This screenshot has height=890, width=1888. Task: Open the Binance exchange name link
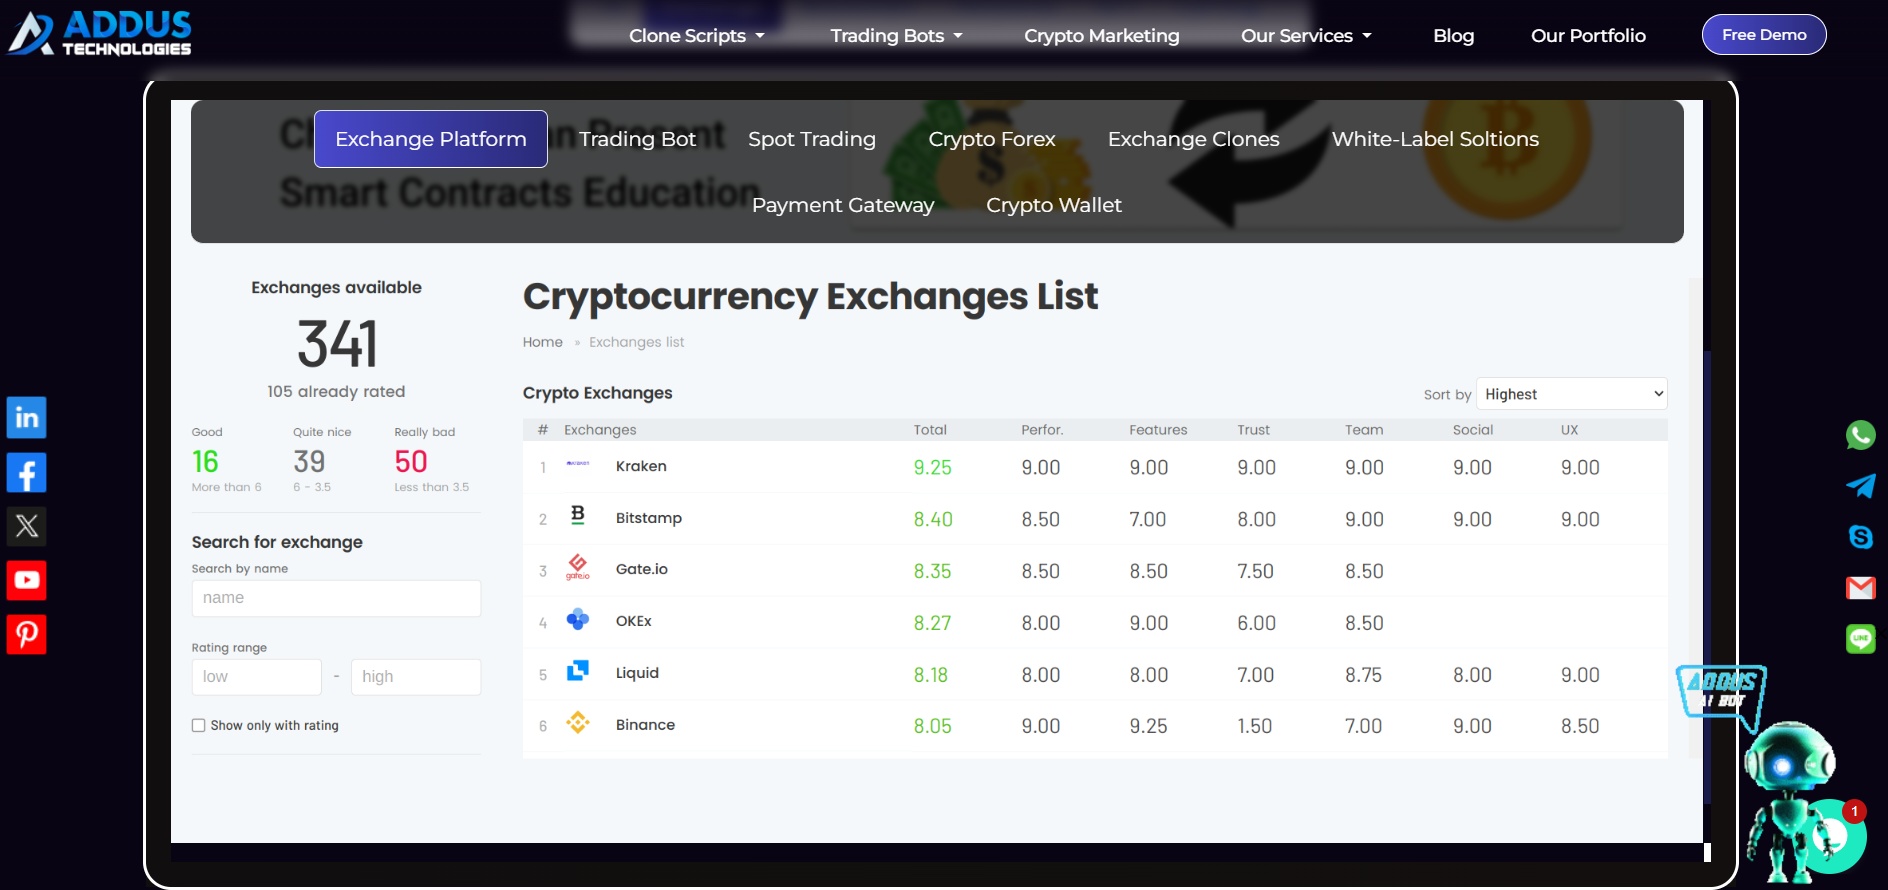click(x=645, y=725)
